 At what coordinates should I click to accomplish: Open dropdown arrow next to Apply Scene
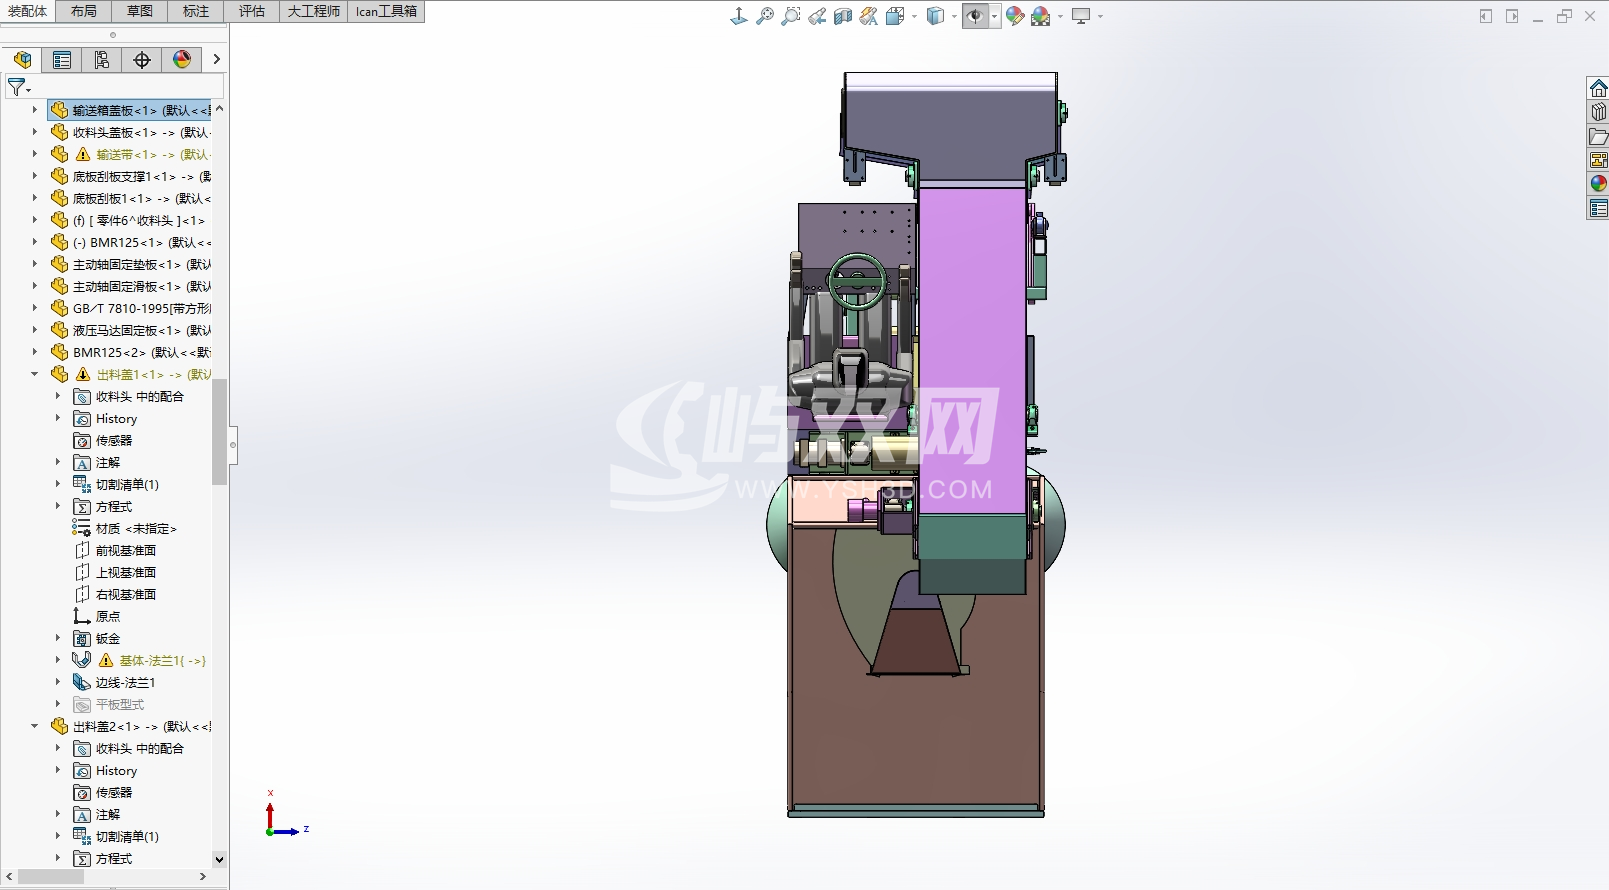[1060, 16]
